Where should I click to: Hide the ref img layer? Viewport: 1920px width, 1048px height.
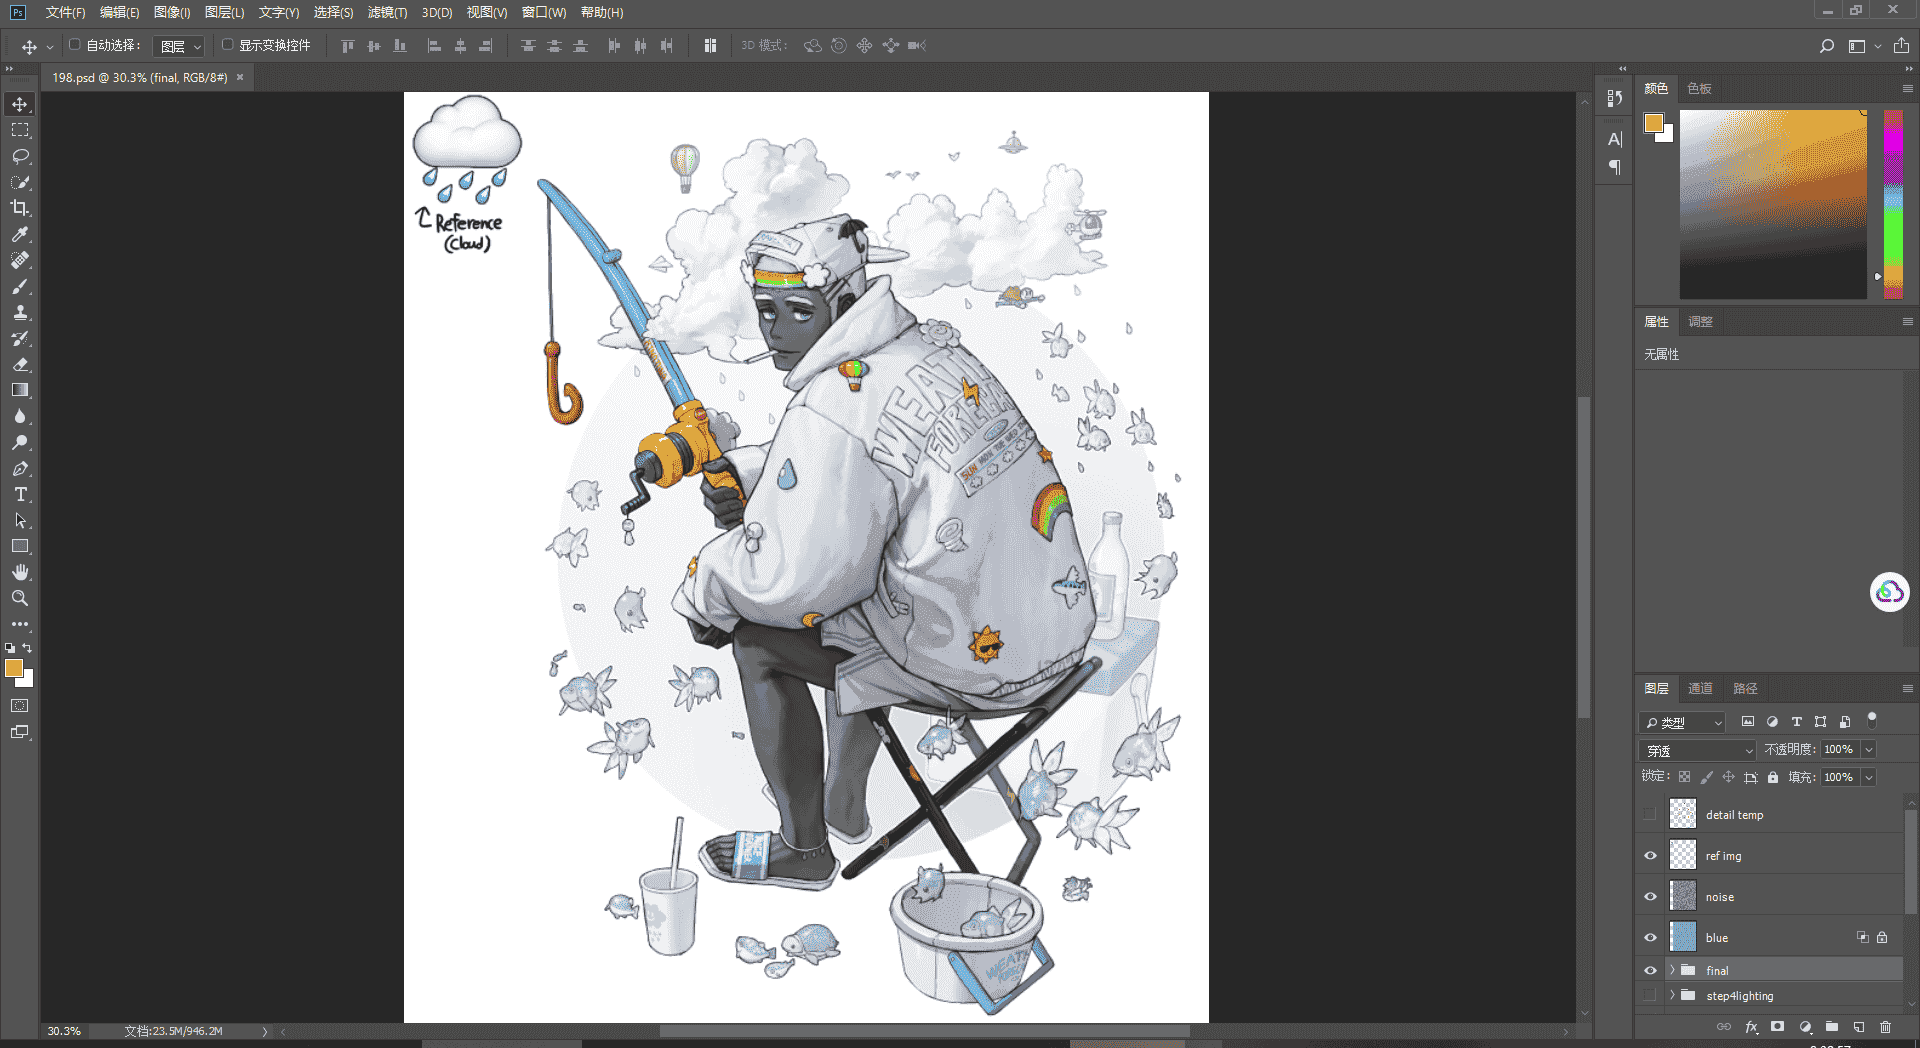click(x=1650, y=855)
